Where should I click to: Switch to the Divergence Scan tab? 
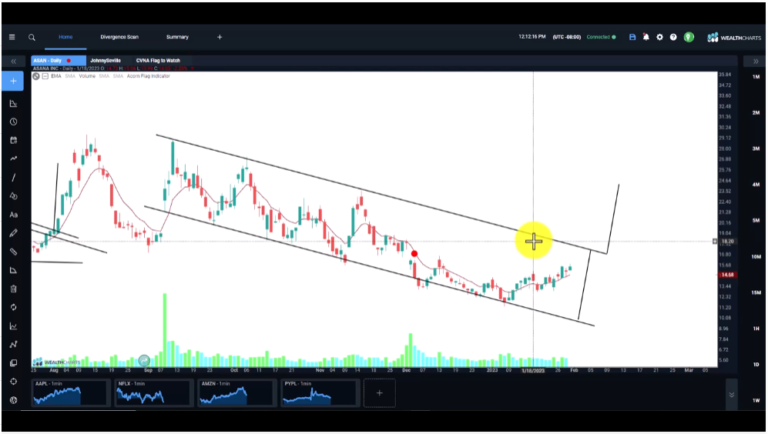click(119, 37)
